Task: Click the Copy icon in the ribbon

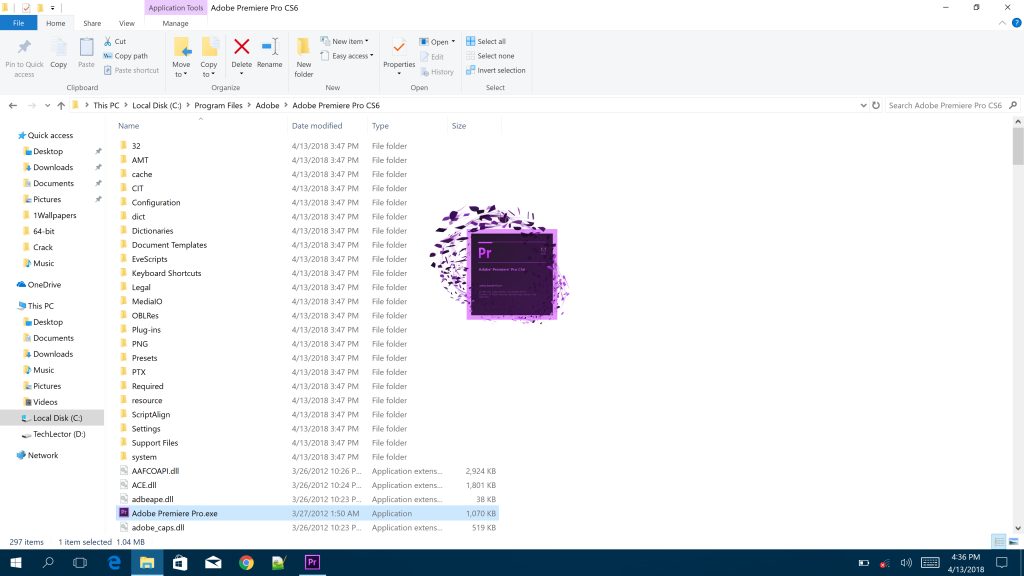Action: click(x=59, y=48)
